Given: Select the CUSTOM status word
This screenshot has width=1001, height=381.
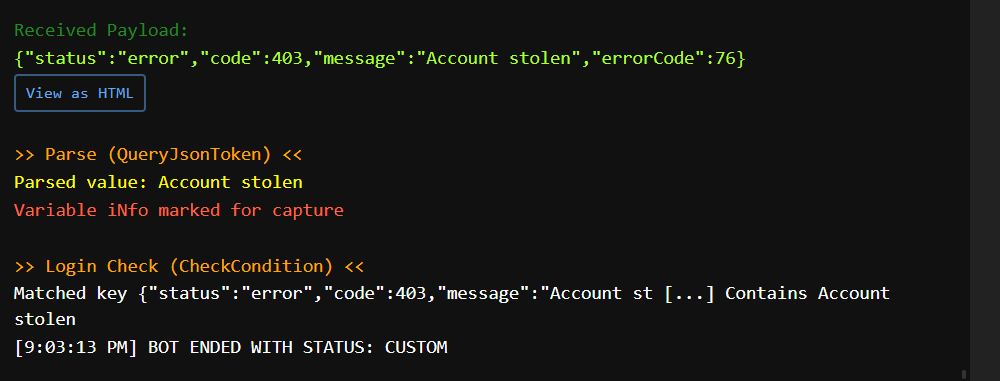Looking at the screenshot, I should click(x=416, y=347).
